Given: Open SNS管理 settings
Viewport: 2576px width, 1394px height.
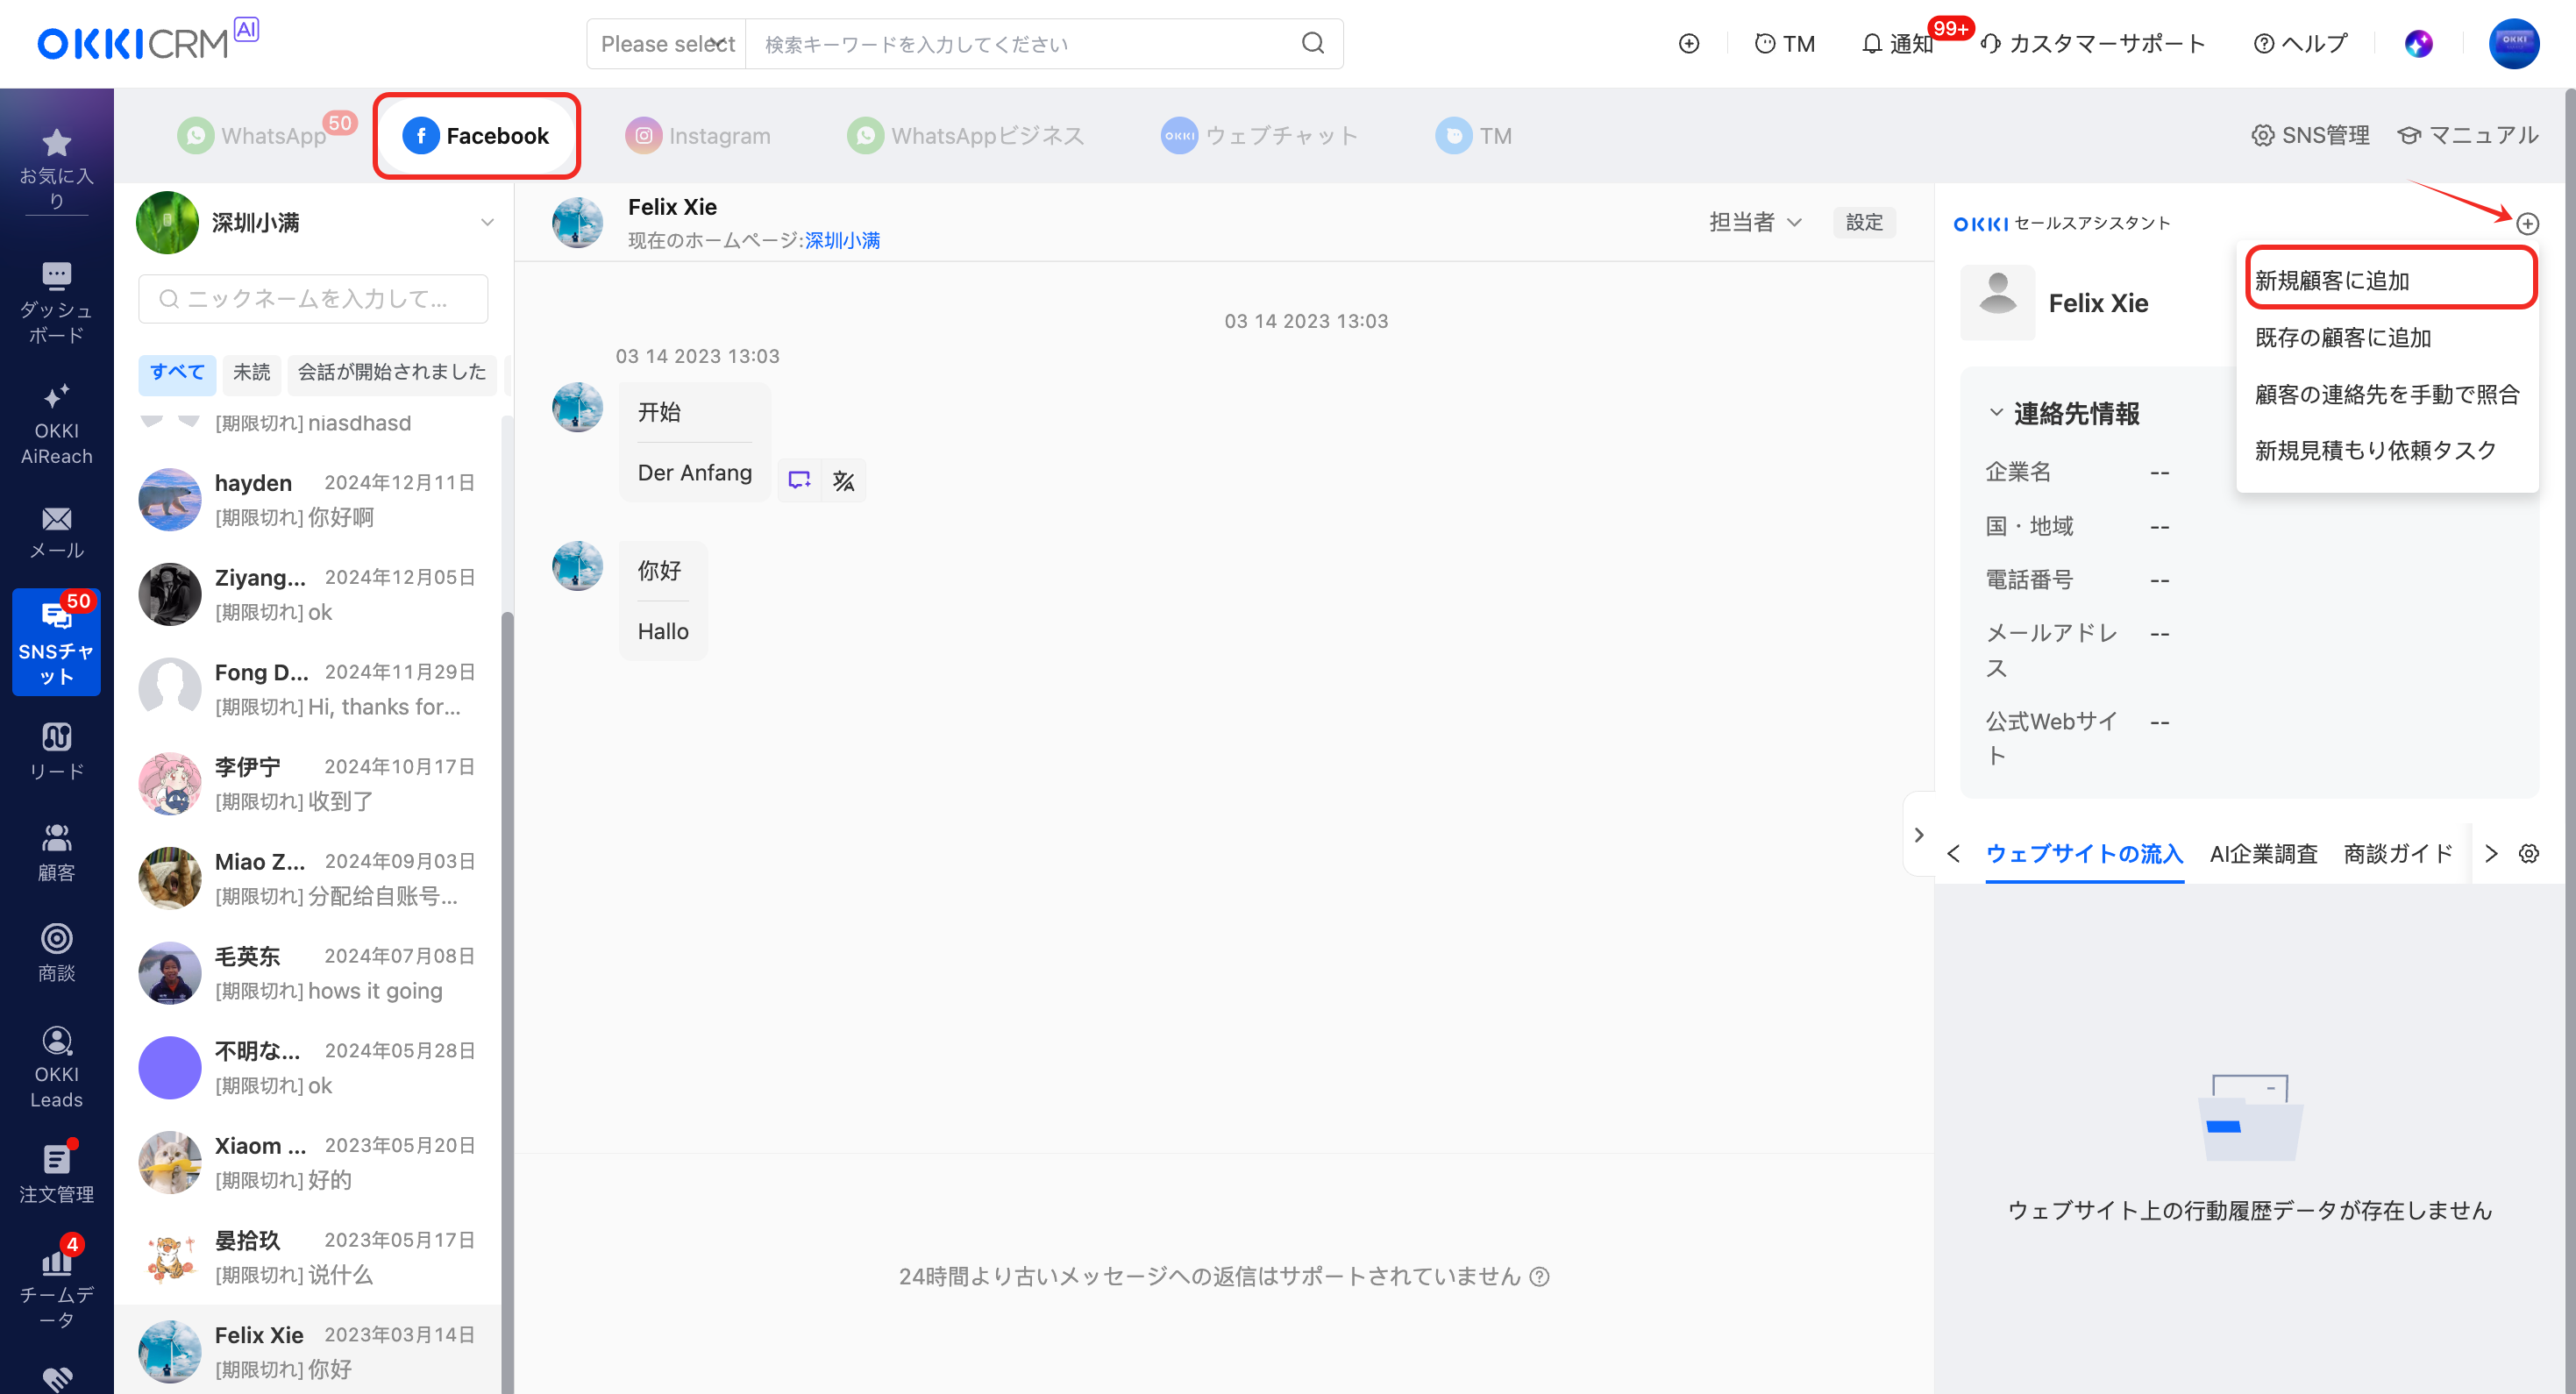Looking at the screenshot, I should click(2310, 135).
